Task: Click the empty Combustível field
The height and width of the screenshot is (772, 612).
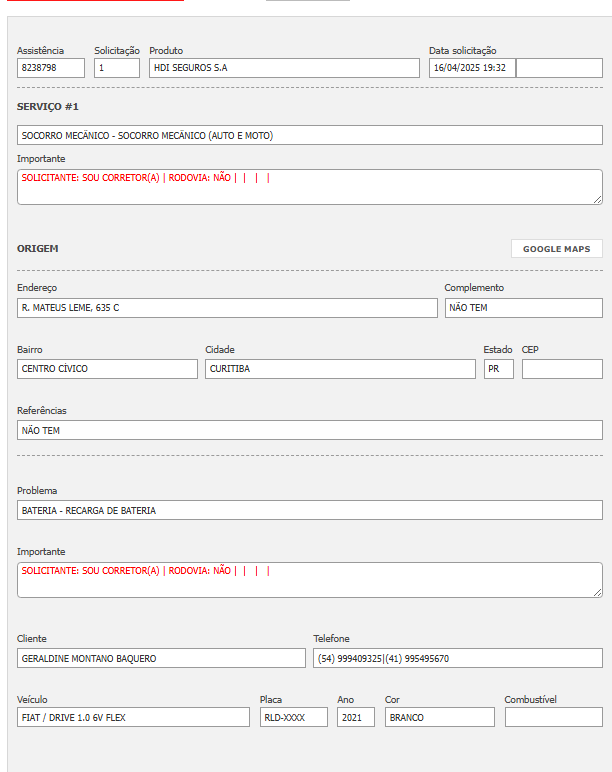Action: pyautogui.click(x=553, y=717)
